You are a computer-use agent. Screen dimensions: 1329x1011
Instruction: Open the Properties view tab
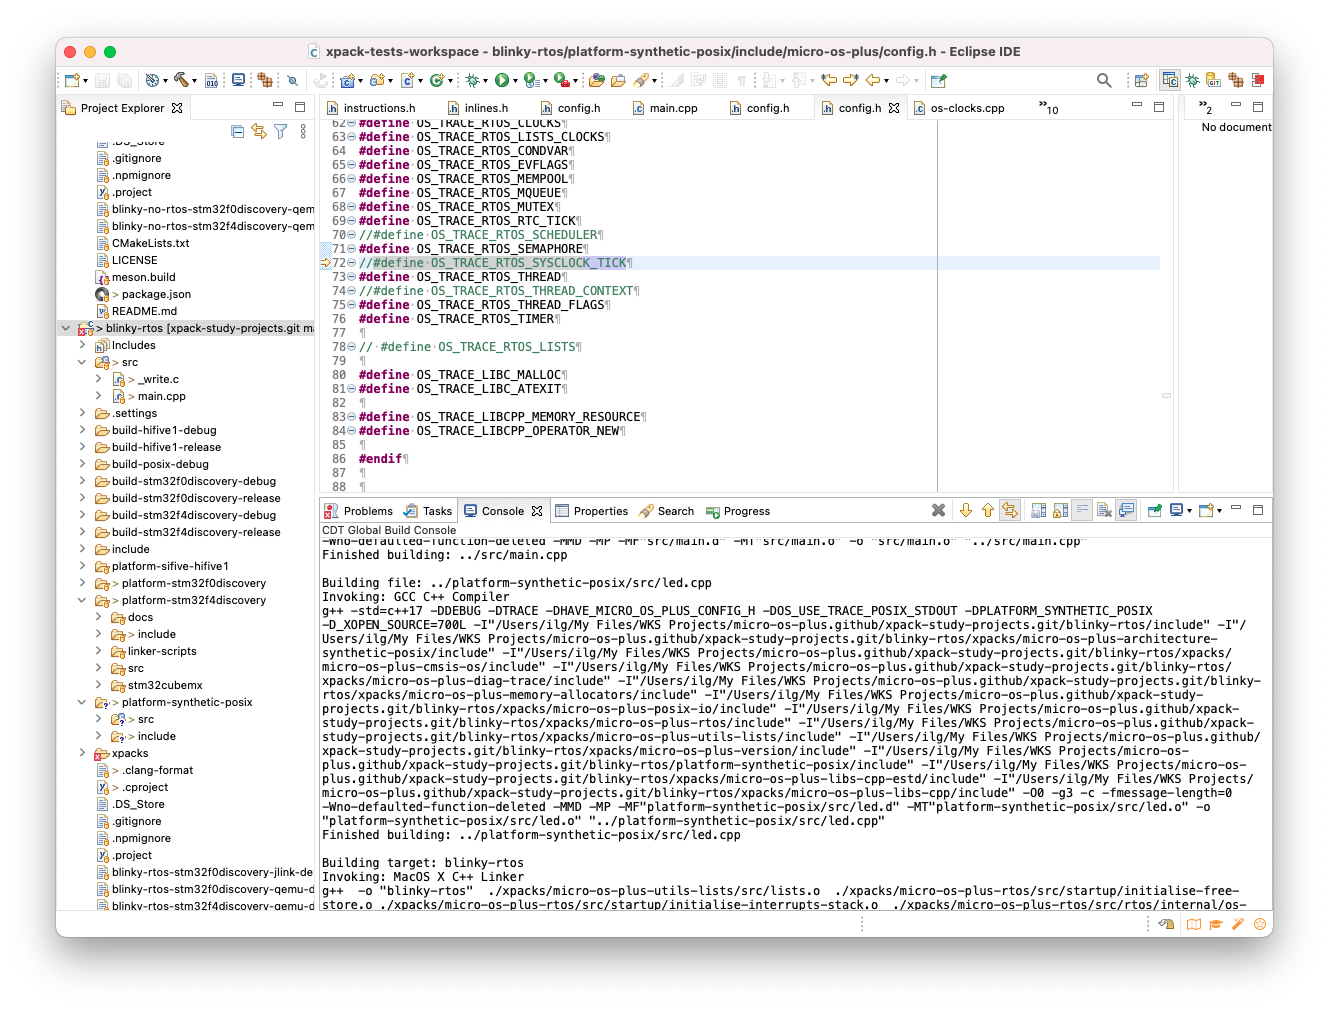[600, 511]
